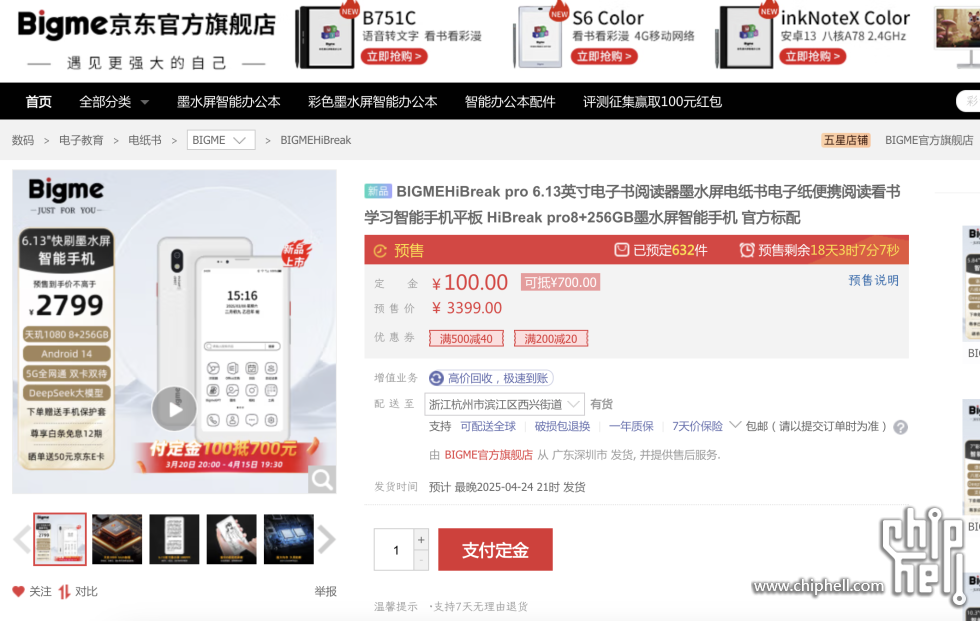Click the heart icon to follow
Image resolution: width=980 pixels, height=621 pixels.
tap(18, 591)
